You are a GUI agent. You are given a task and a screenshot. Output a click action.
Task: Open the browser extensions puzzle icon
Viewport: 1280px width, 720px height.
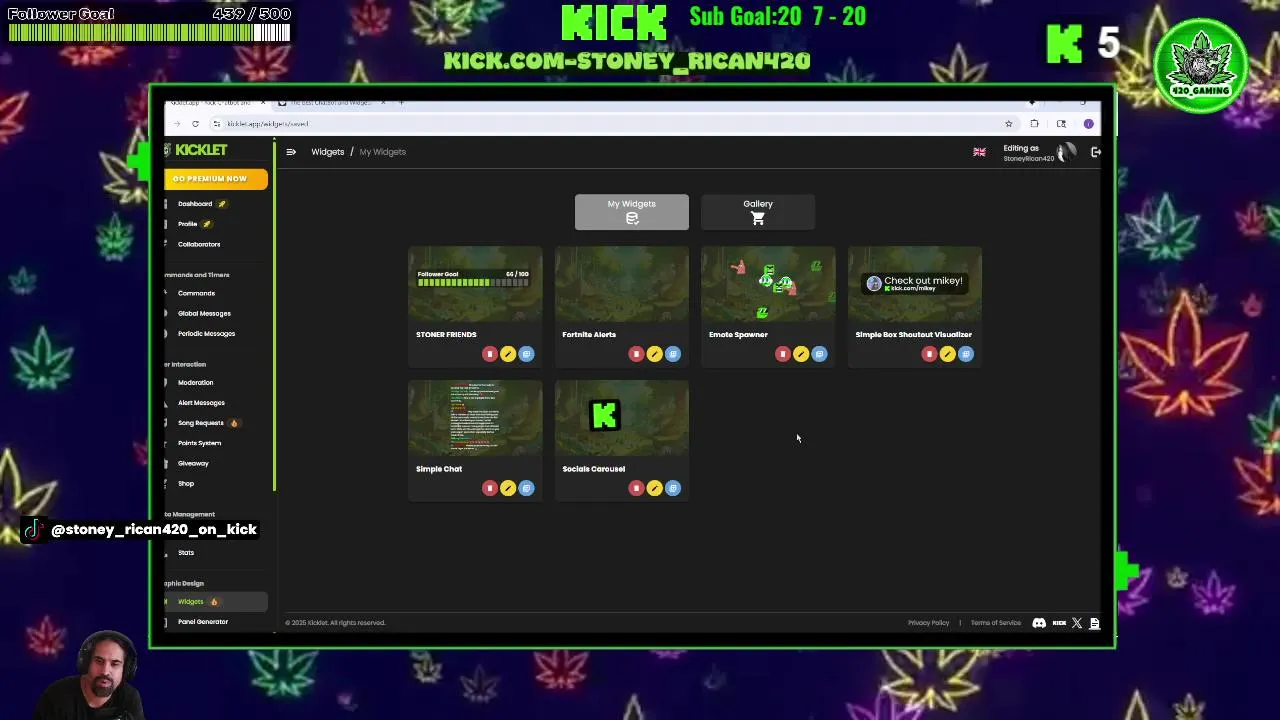[x=1034, y=124]
